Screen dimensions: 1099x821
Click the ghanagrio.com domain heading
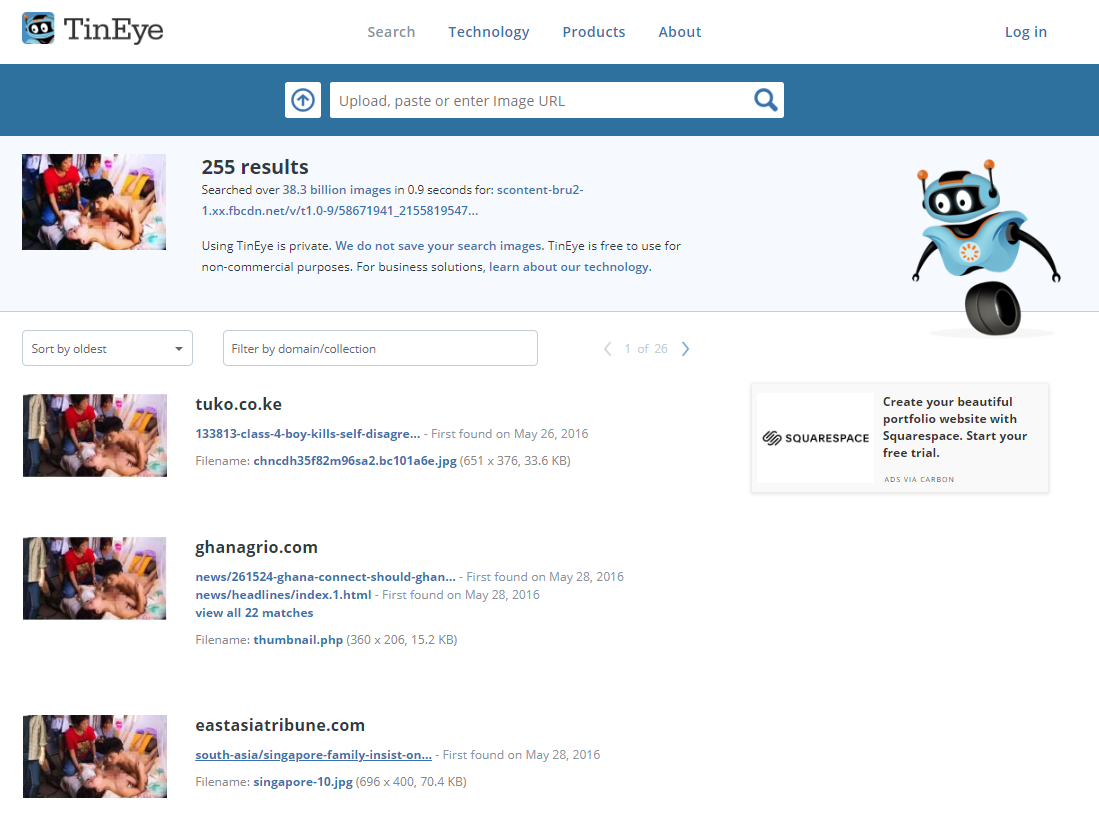[x=257, y=548]
